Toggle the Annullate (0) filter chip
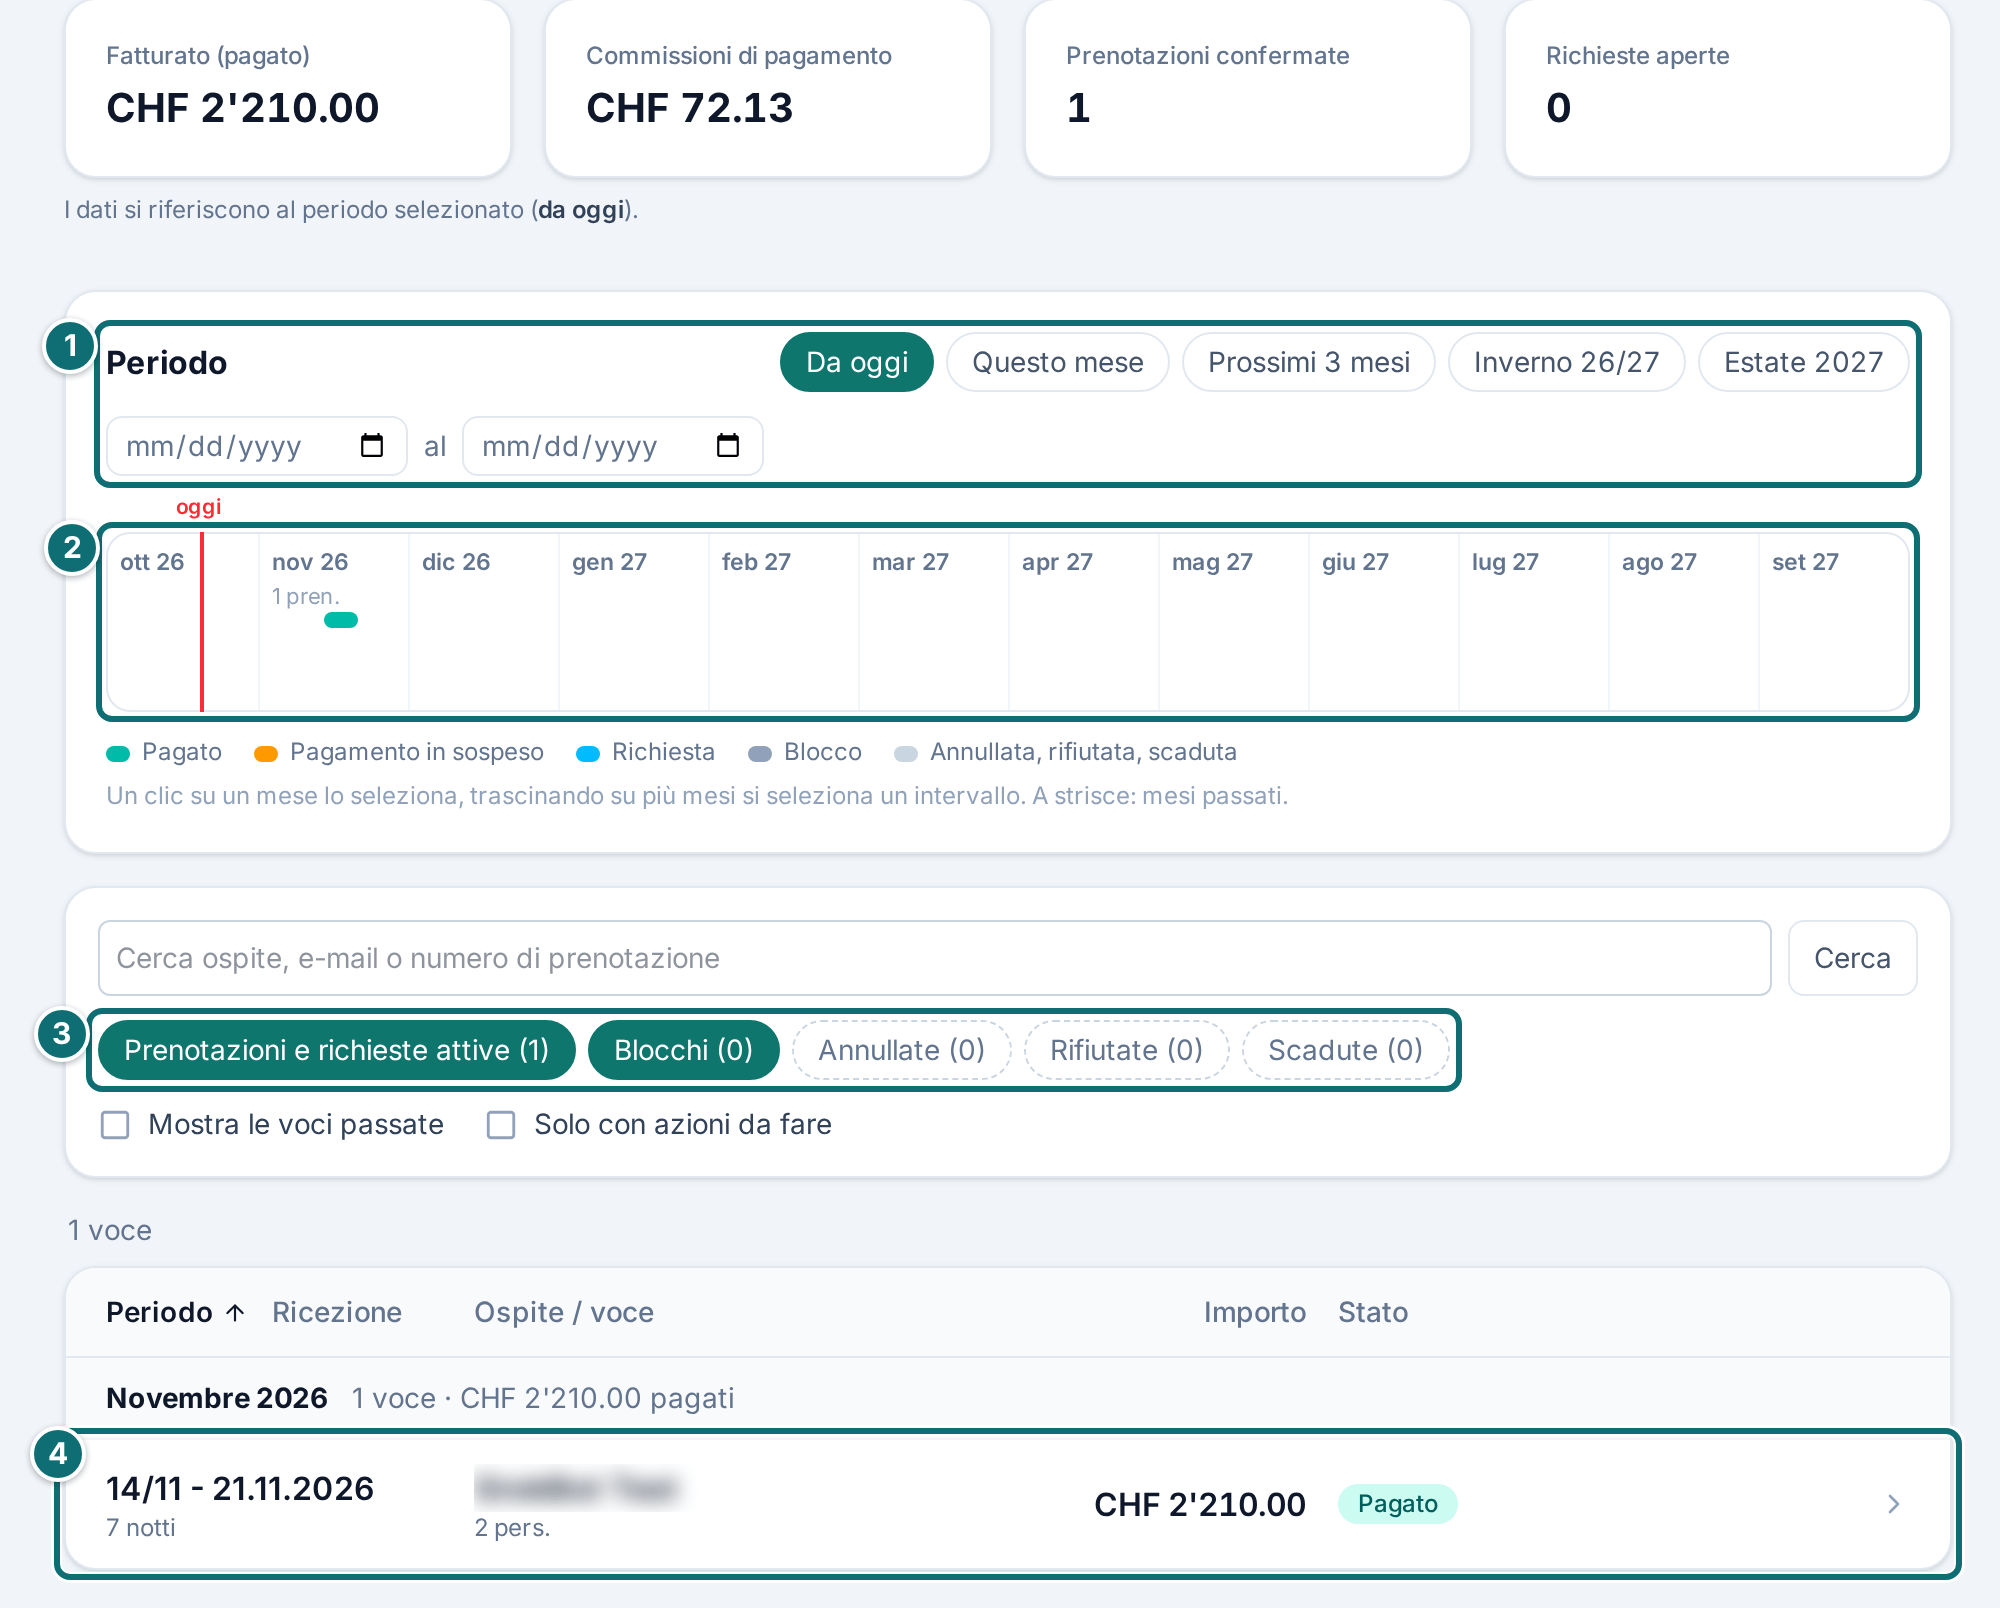 pyautogui.click(x=901, y=1050)
